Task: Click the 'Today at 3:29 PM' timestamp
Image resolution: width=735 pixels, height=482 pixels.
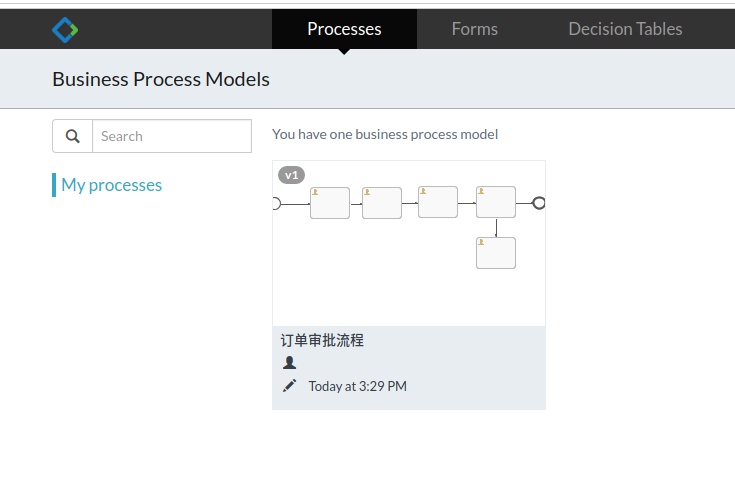Action: tap(357, 386)
